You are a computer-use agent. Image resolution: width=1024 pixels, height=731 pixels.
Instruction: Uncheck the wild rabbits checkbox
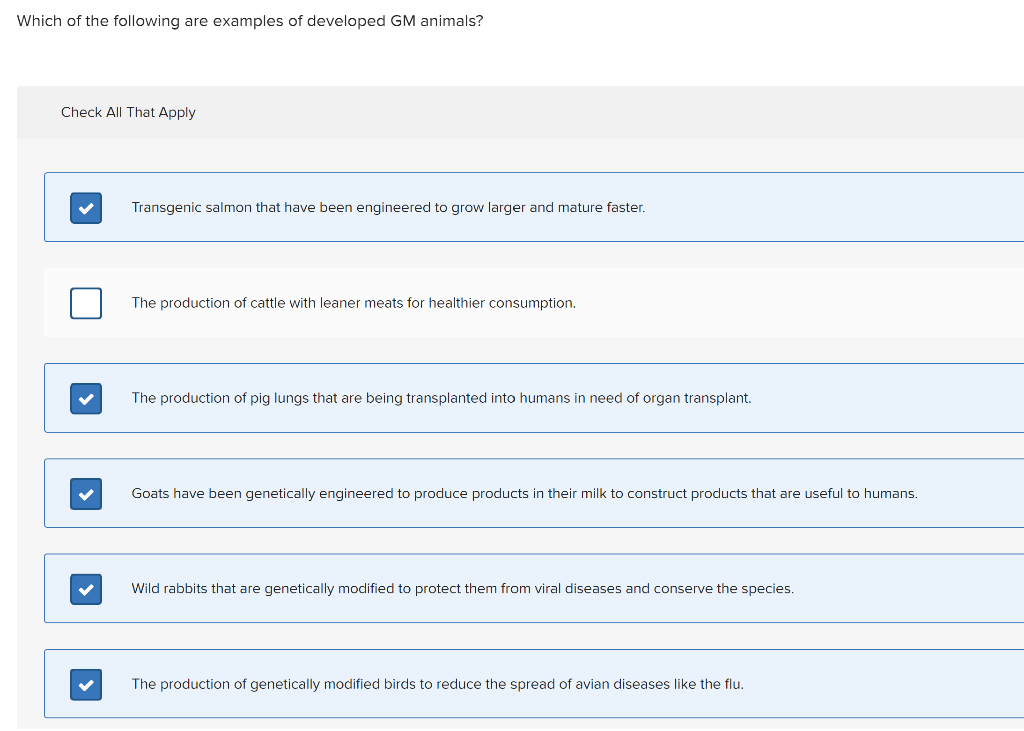tap(86, 589)
